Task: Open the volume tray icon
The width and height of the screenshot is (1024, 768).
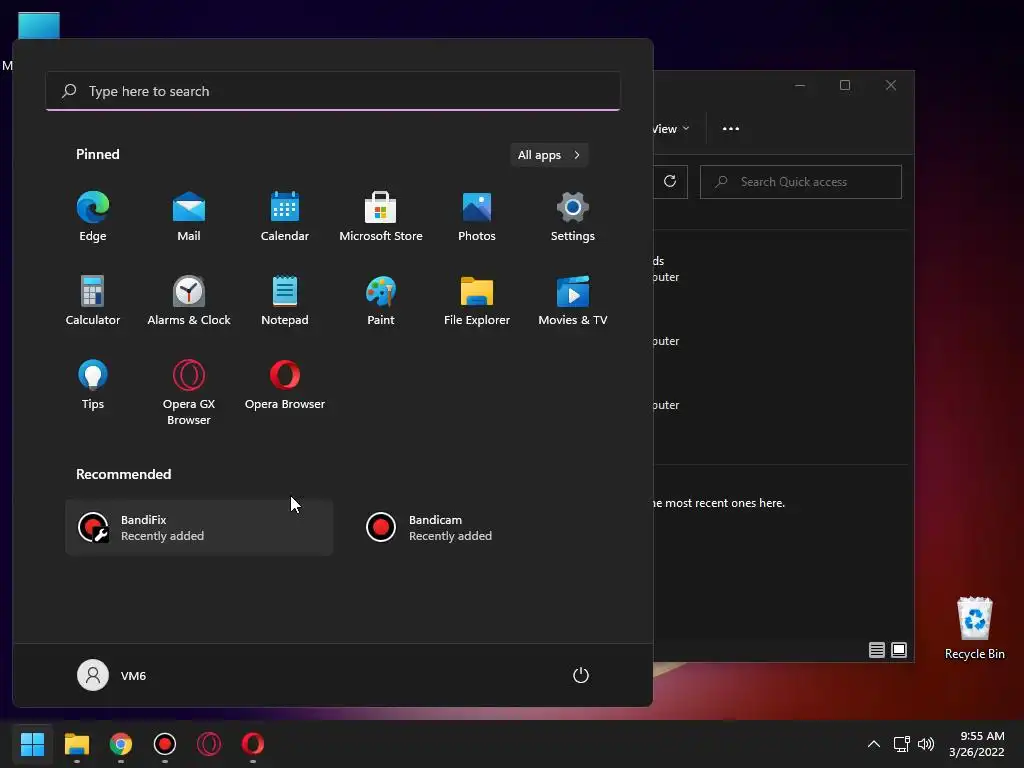Action: 926,744
